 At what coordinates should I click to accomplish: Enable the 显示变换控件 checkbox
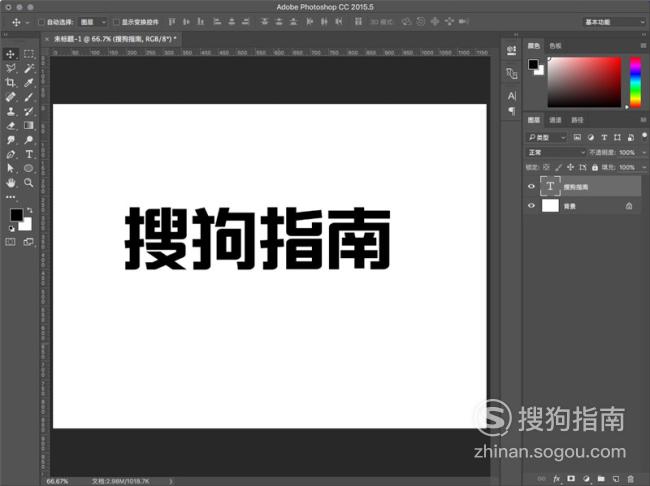click(116, 22)
